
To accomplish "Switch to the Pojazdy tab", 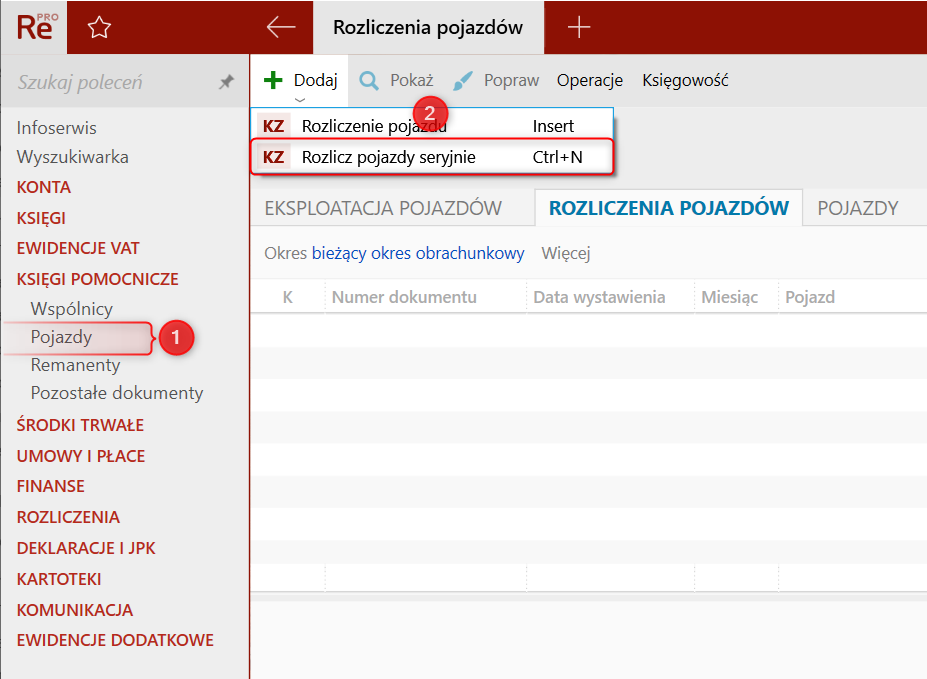I will point(858,208).
